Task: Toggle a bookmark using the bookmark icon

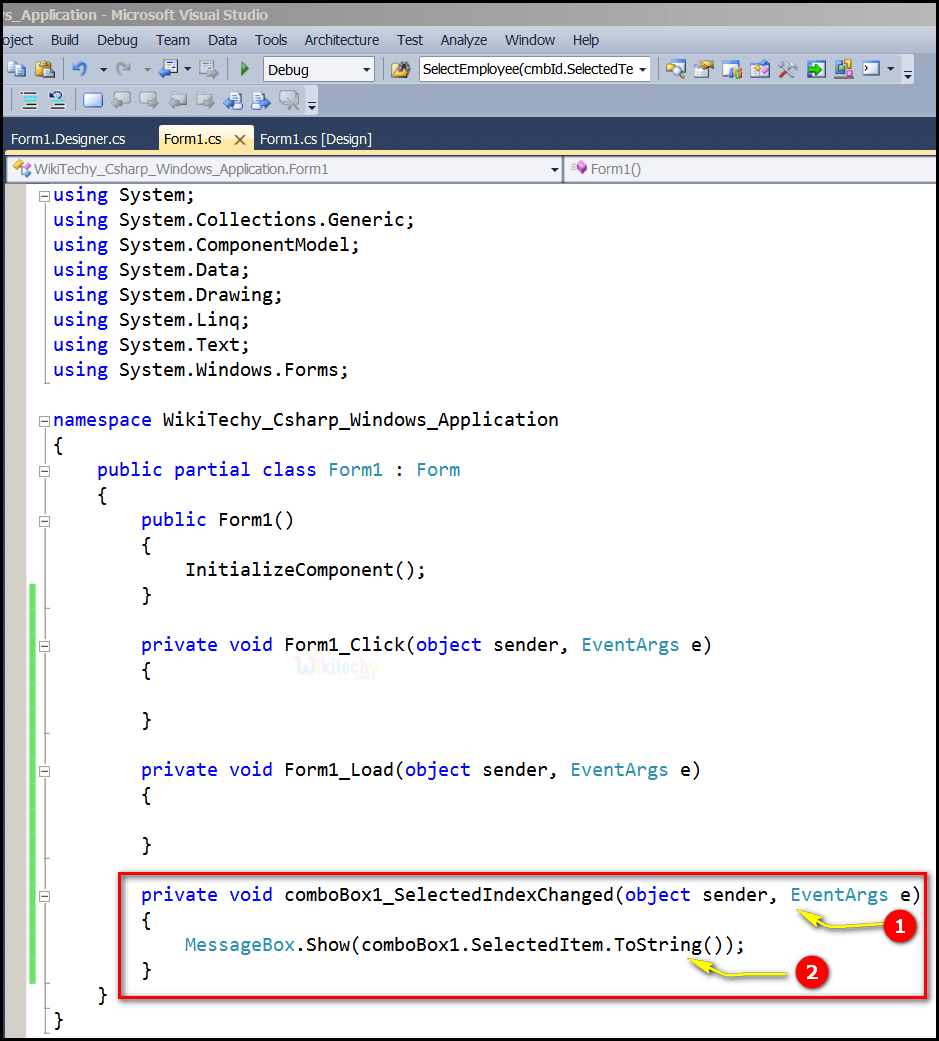Action: (92, 100)
